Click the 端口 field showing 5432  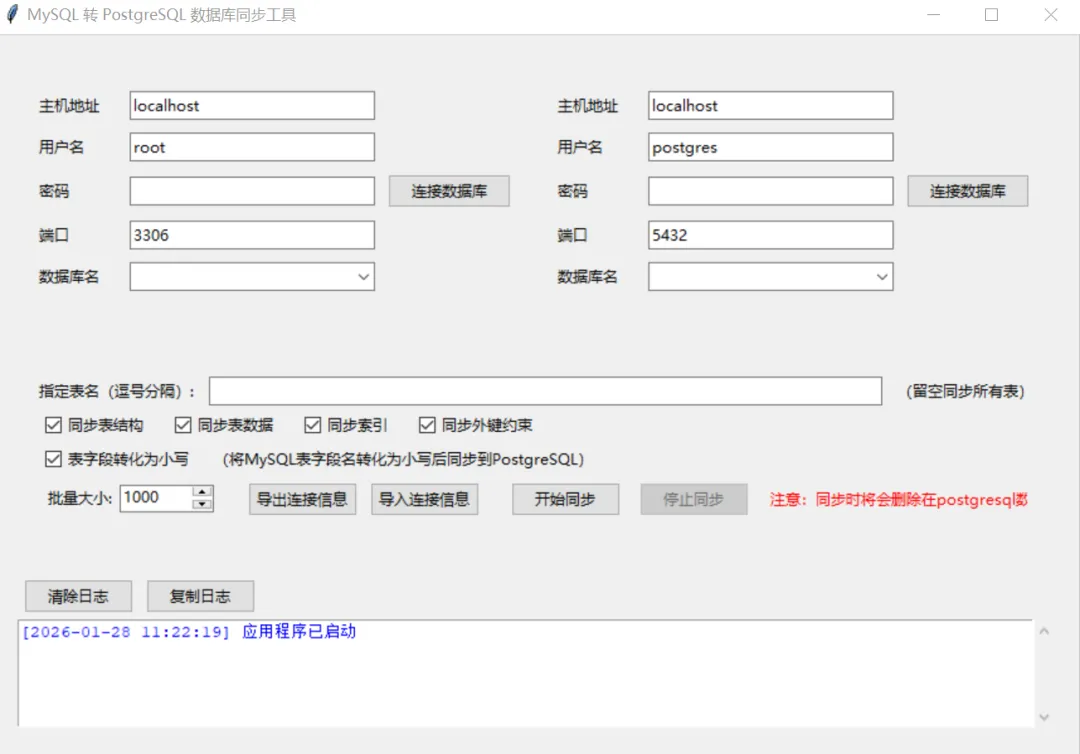[771, 235]
